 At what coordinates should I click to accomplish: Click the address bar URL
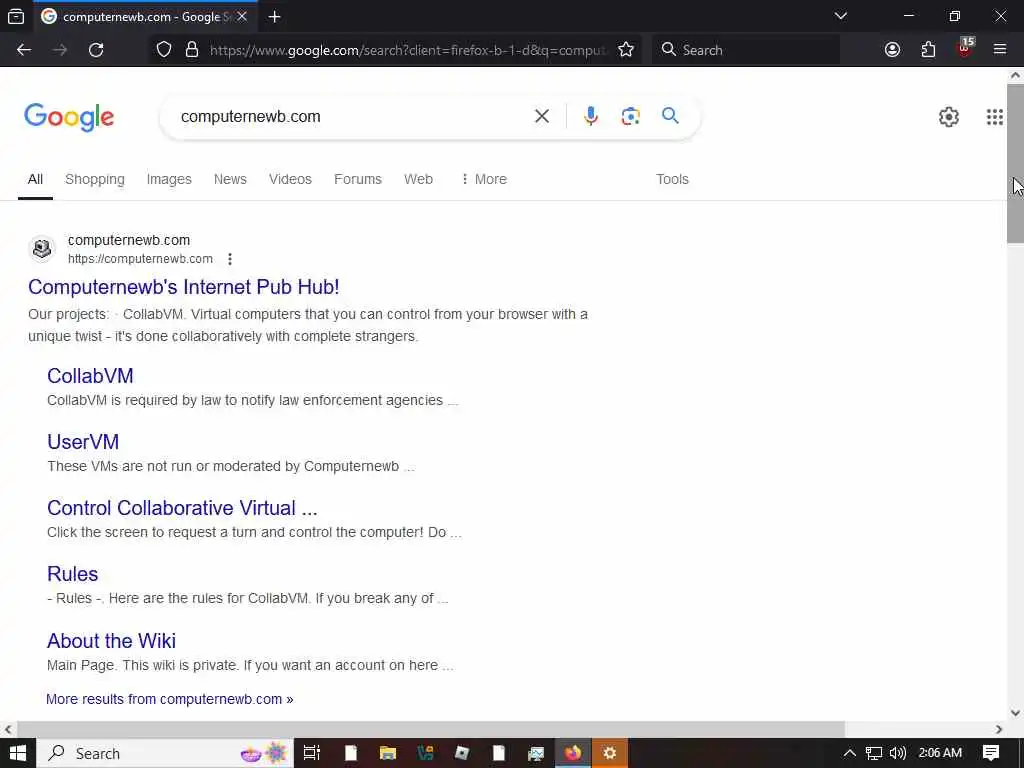tap(408, 50)
